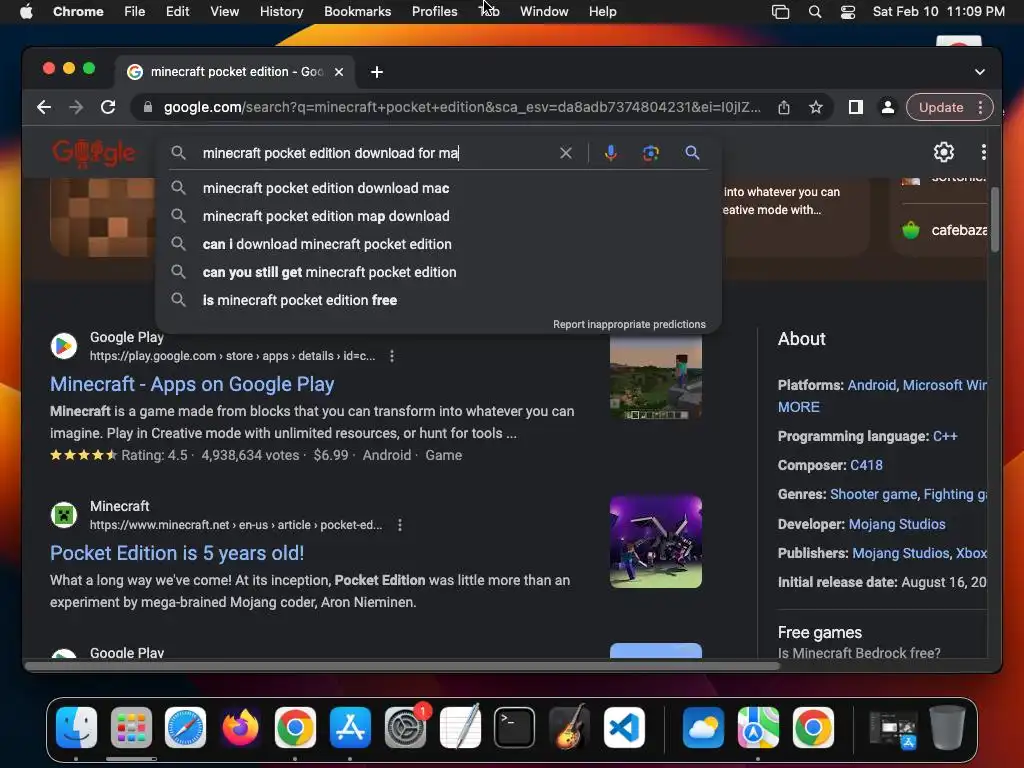Click 'Report inappropriate predictions' link
Viewport: 1024px width, 768px height.
tap(629, 325)
